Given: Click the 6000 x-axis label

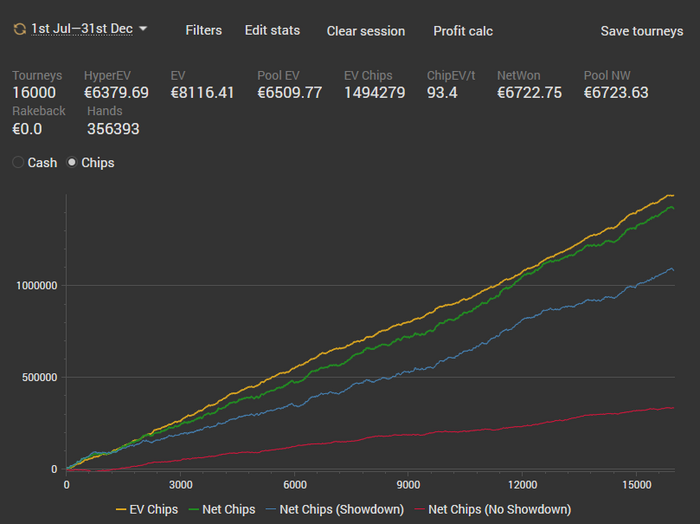Looking at the screenshot, I should 295,485.
